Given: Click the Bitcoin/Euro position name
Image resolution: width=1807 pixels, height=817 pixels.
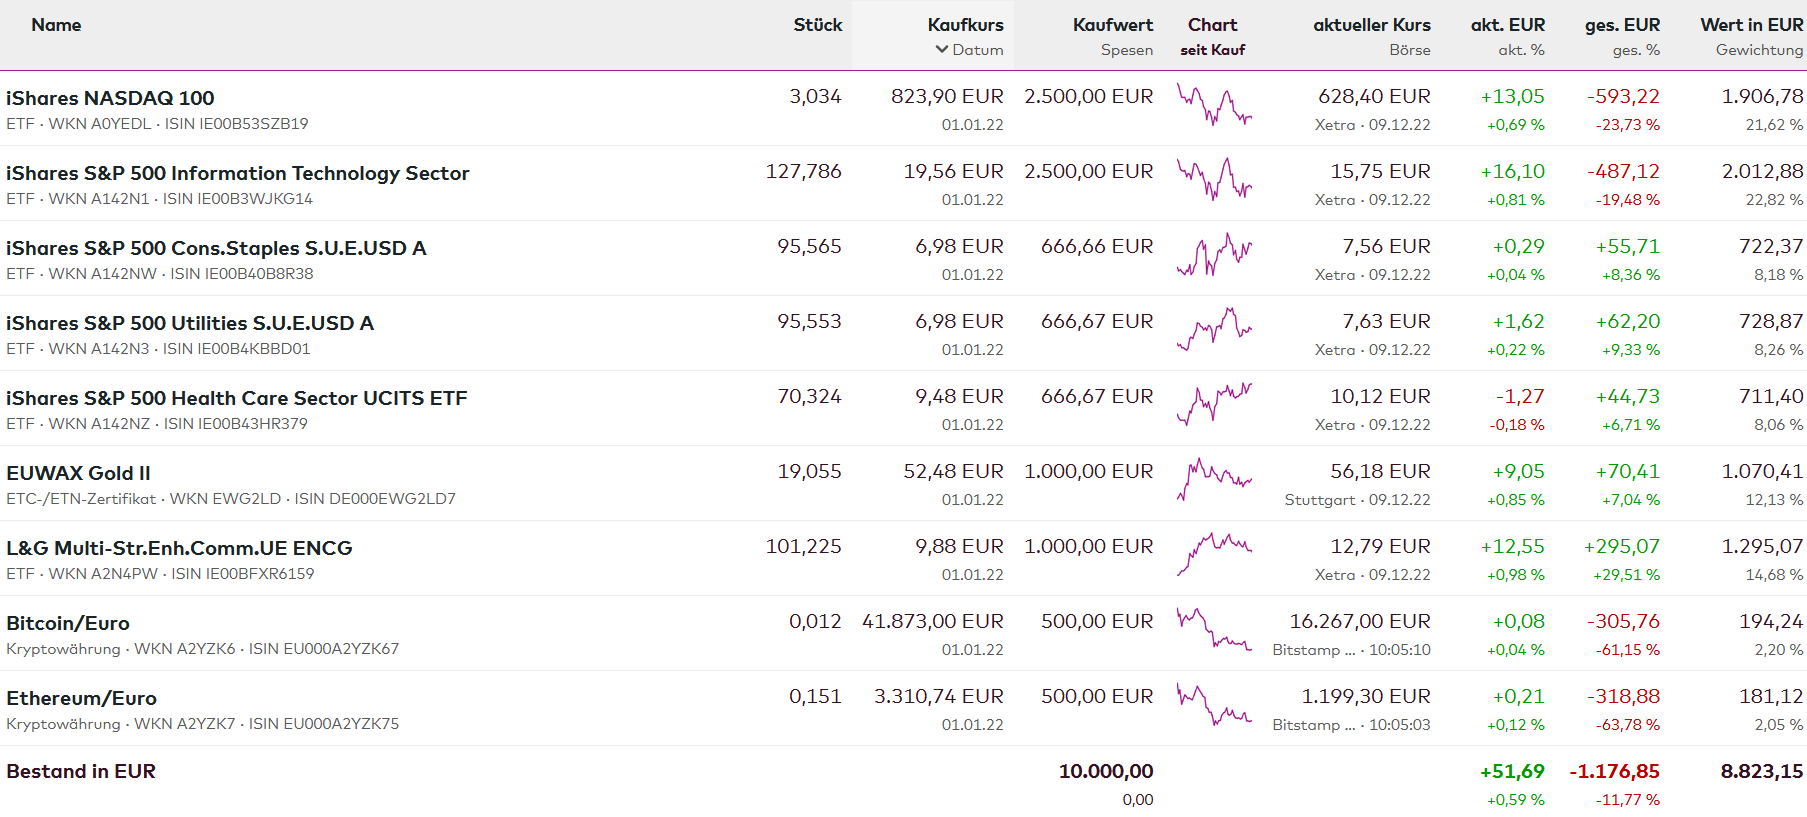Looking at the screenshot, I should [68, 623].
